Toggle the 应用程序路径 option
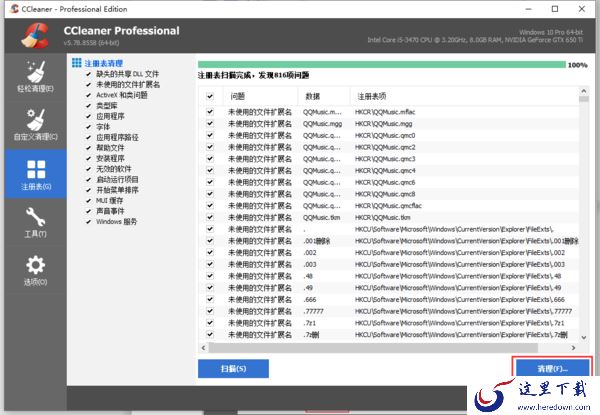 click(x=88, y=137)
